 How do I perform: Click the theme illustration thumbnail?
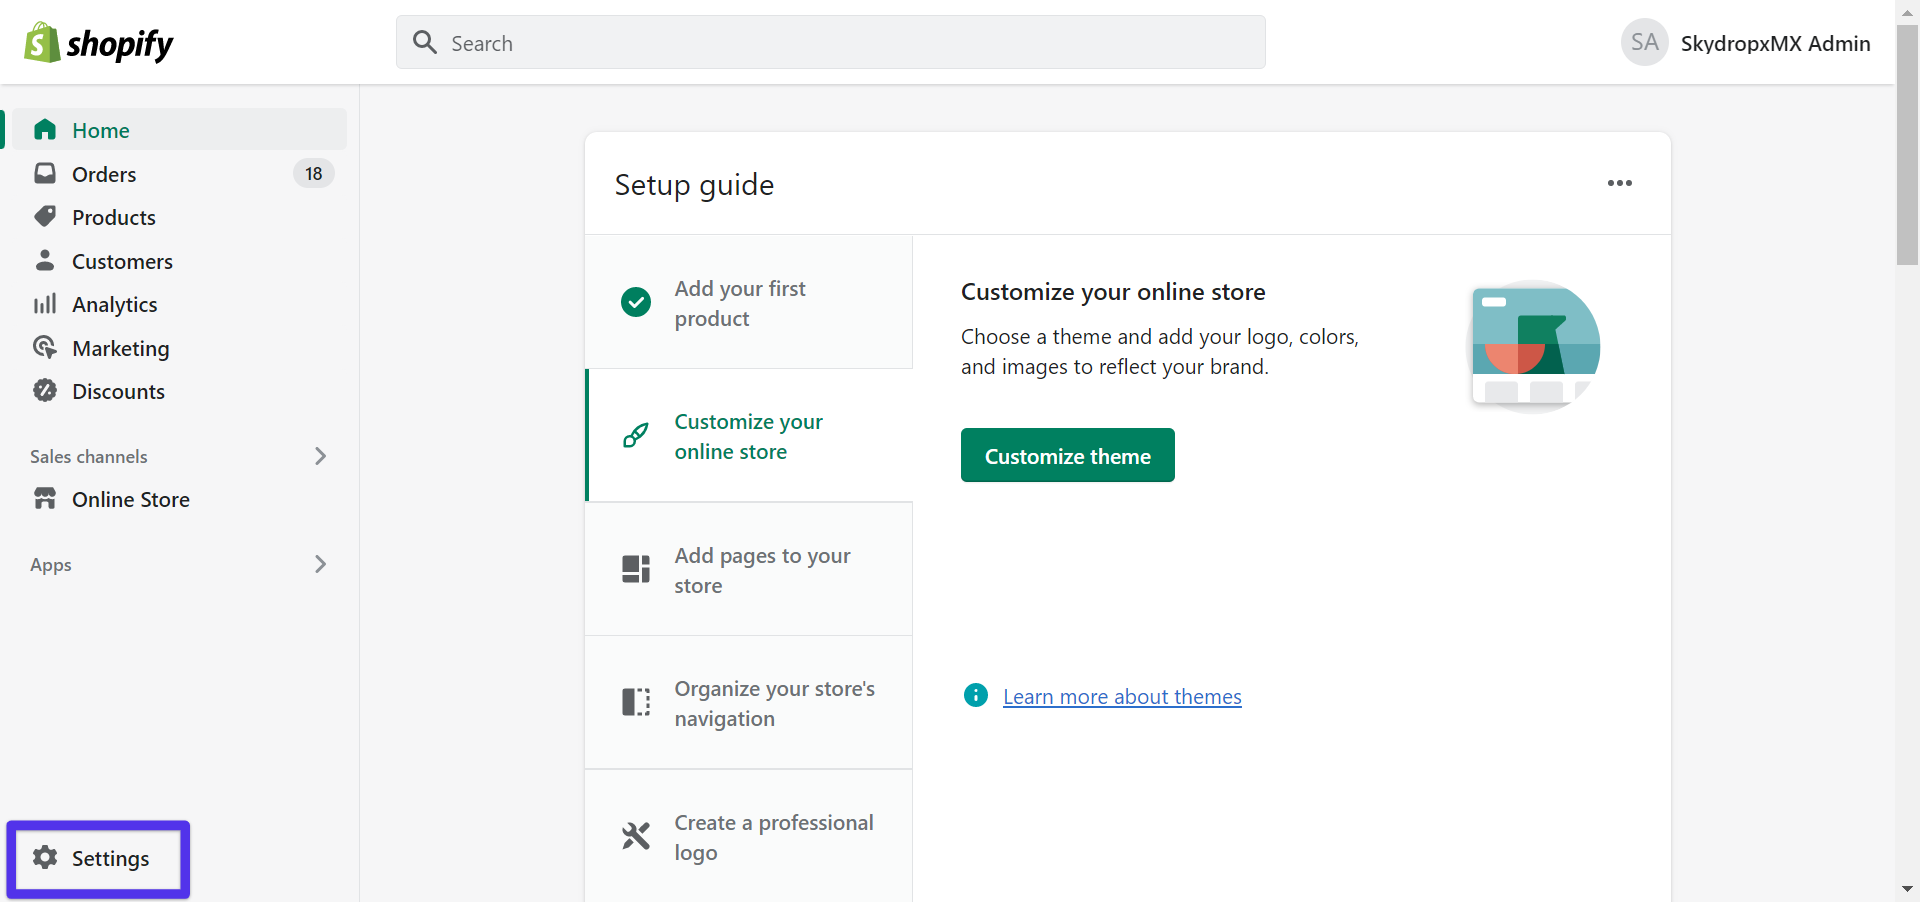(x=1534, y=346)
